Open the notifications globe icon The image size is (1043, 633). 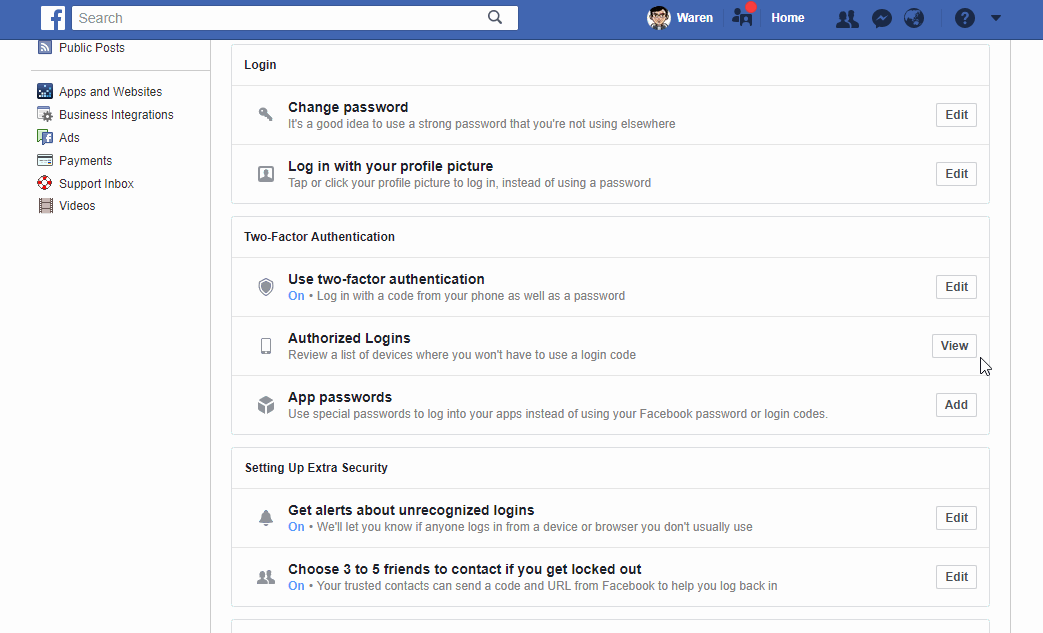pos(914,18)
